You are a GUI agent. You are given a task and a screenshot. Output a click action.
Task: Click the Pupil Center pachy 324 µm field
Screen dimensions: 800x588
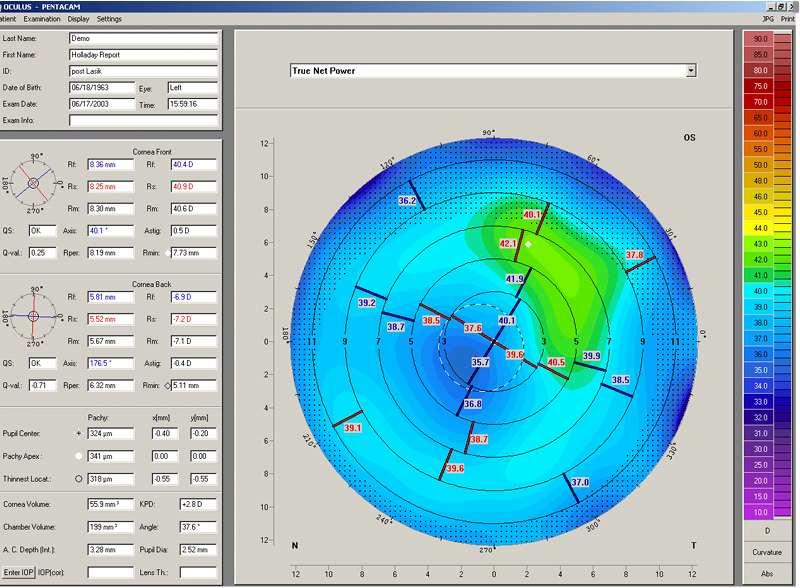tap(110, 433)
